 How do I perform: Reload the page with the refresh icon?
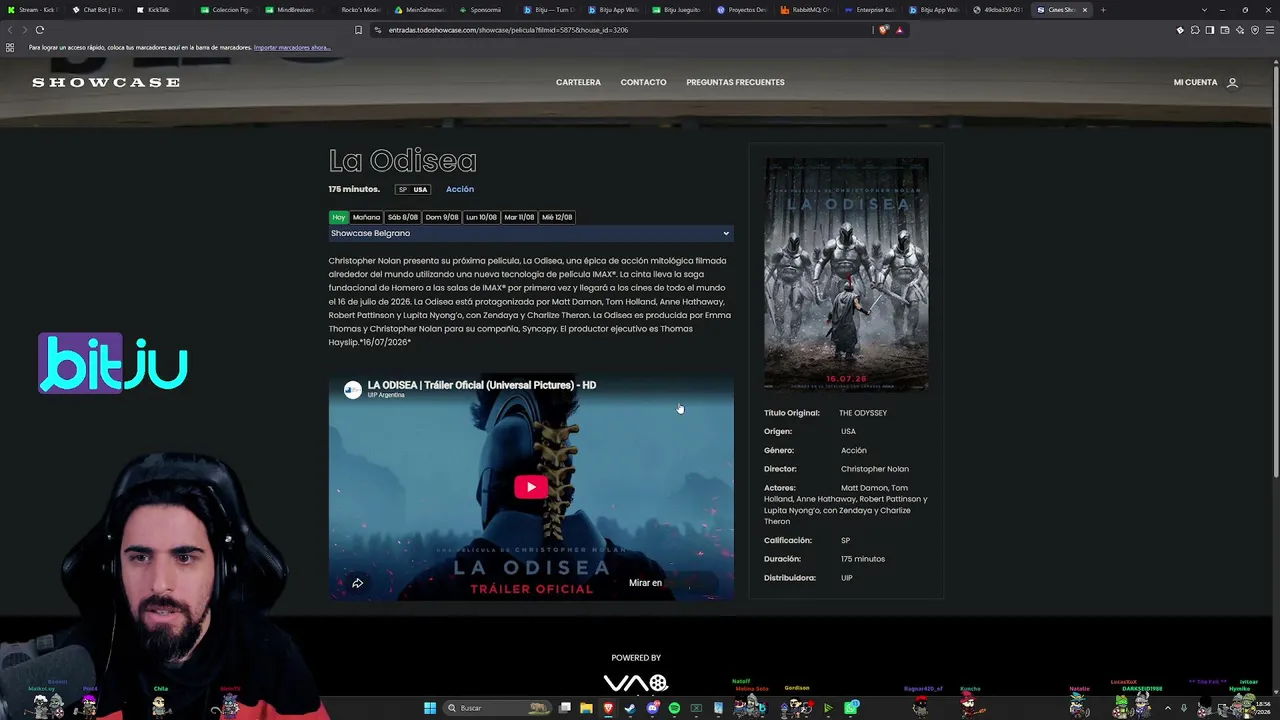40,30
